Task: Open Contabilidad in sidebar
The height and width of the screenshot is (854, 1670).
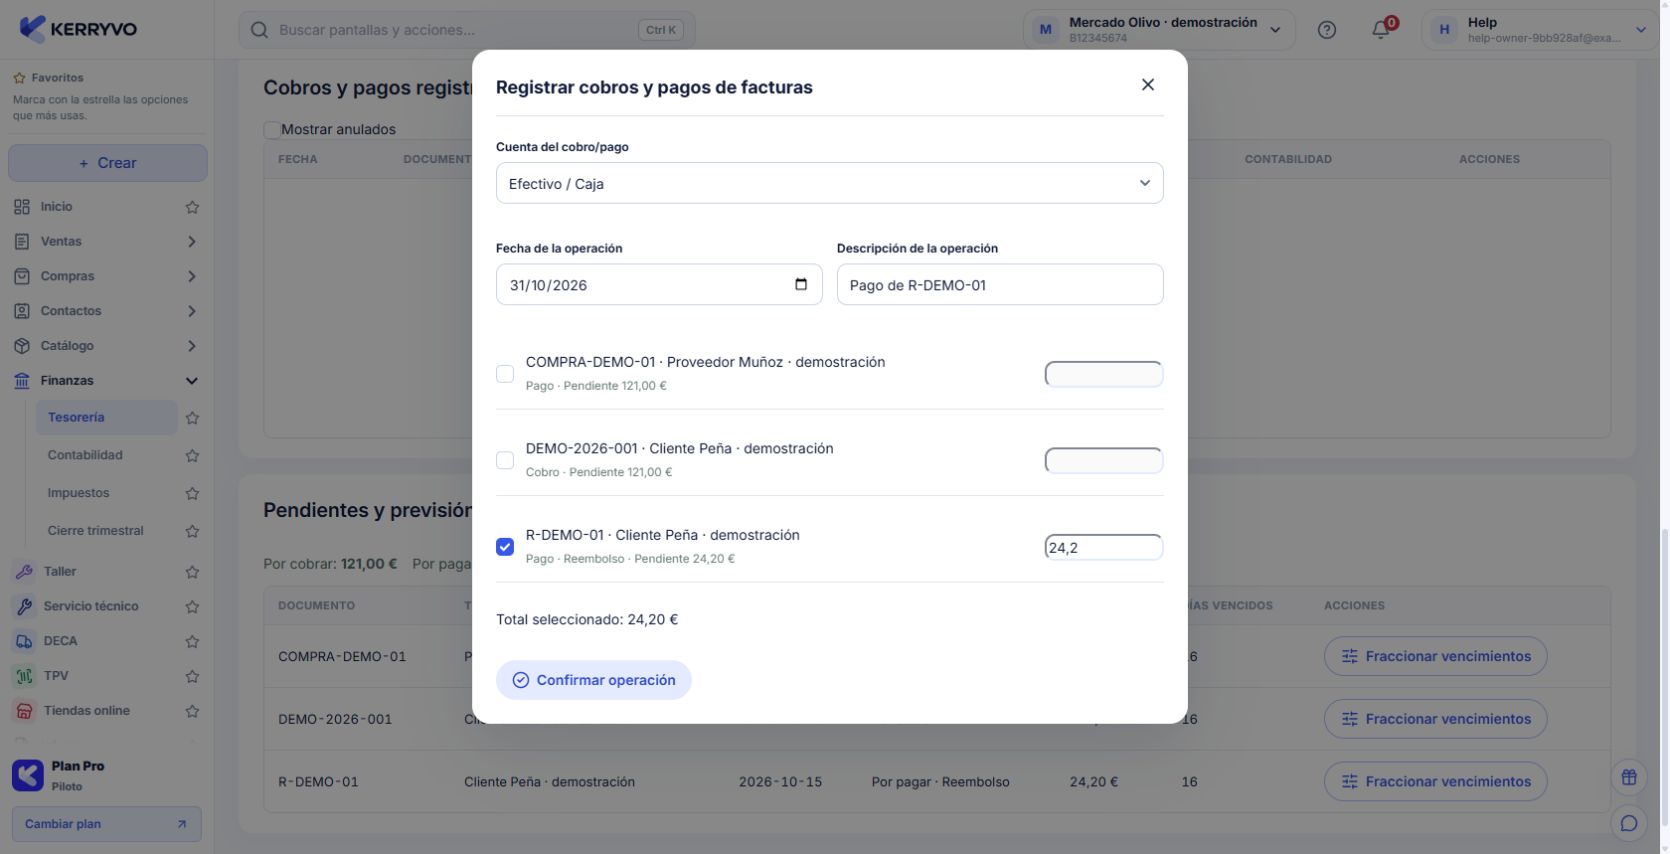Action: pos(85,455)
